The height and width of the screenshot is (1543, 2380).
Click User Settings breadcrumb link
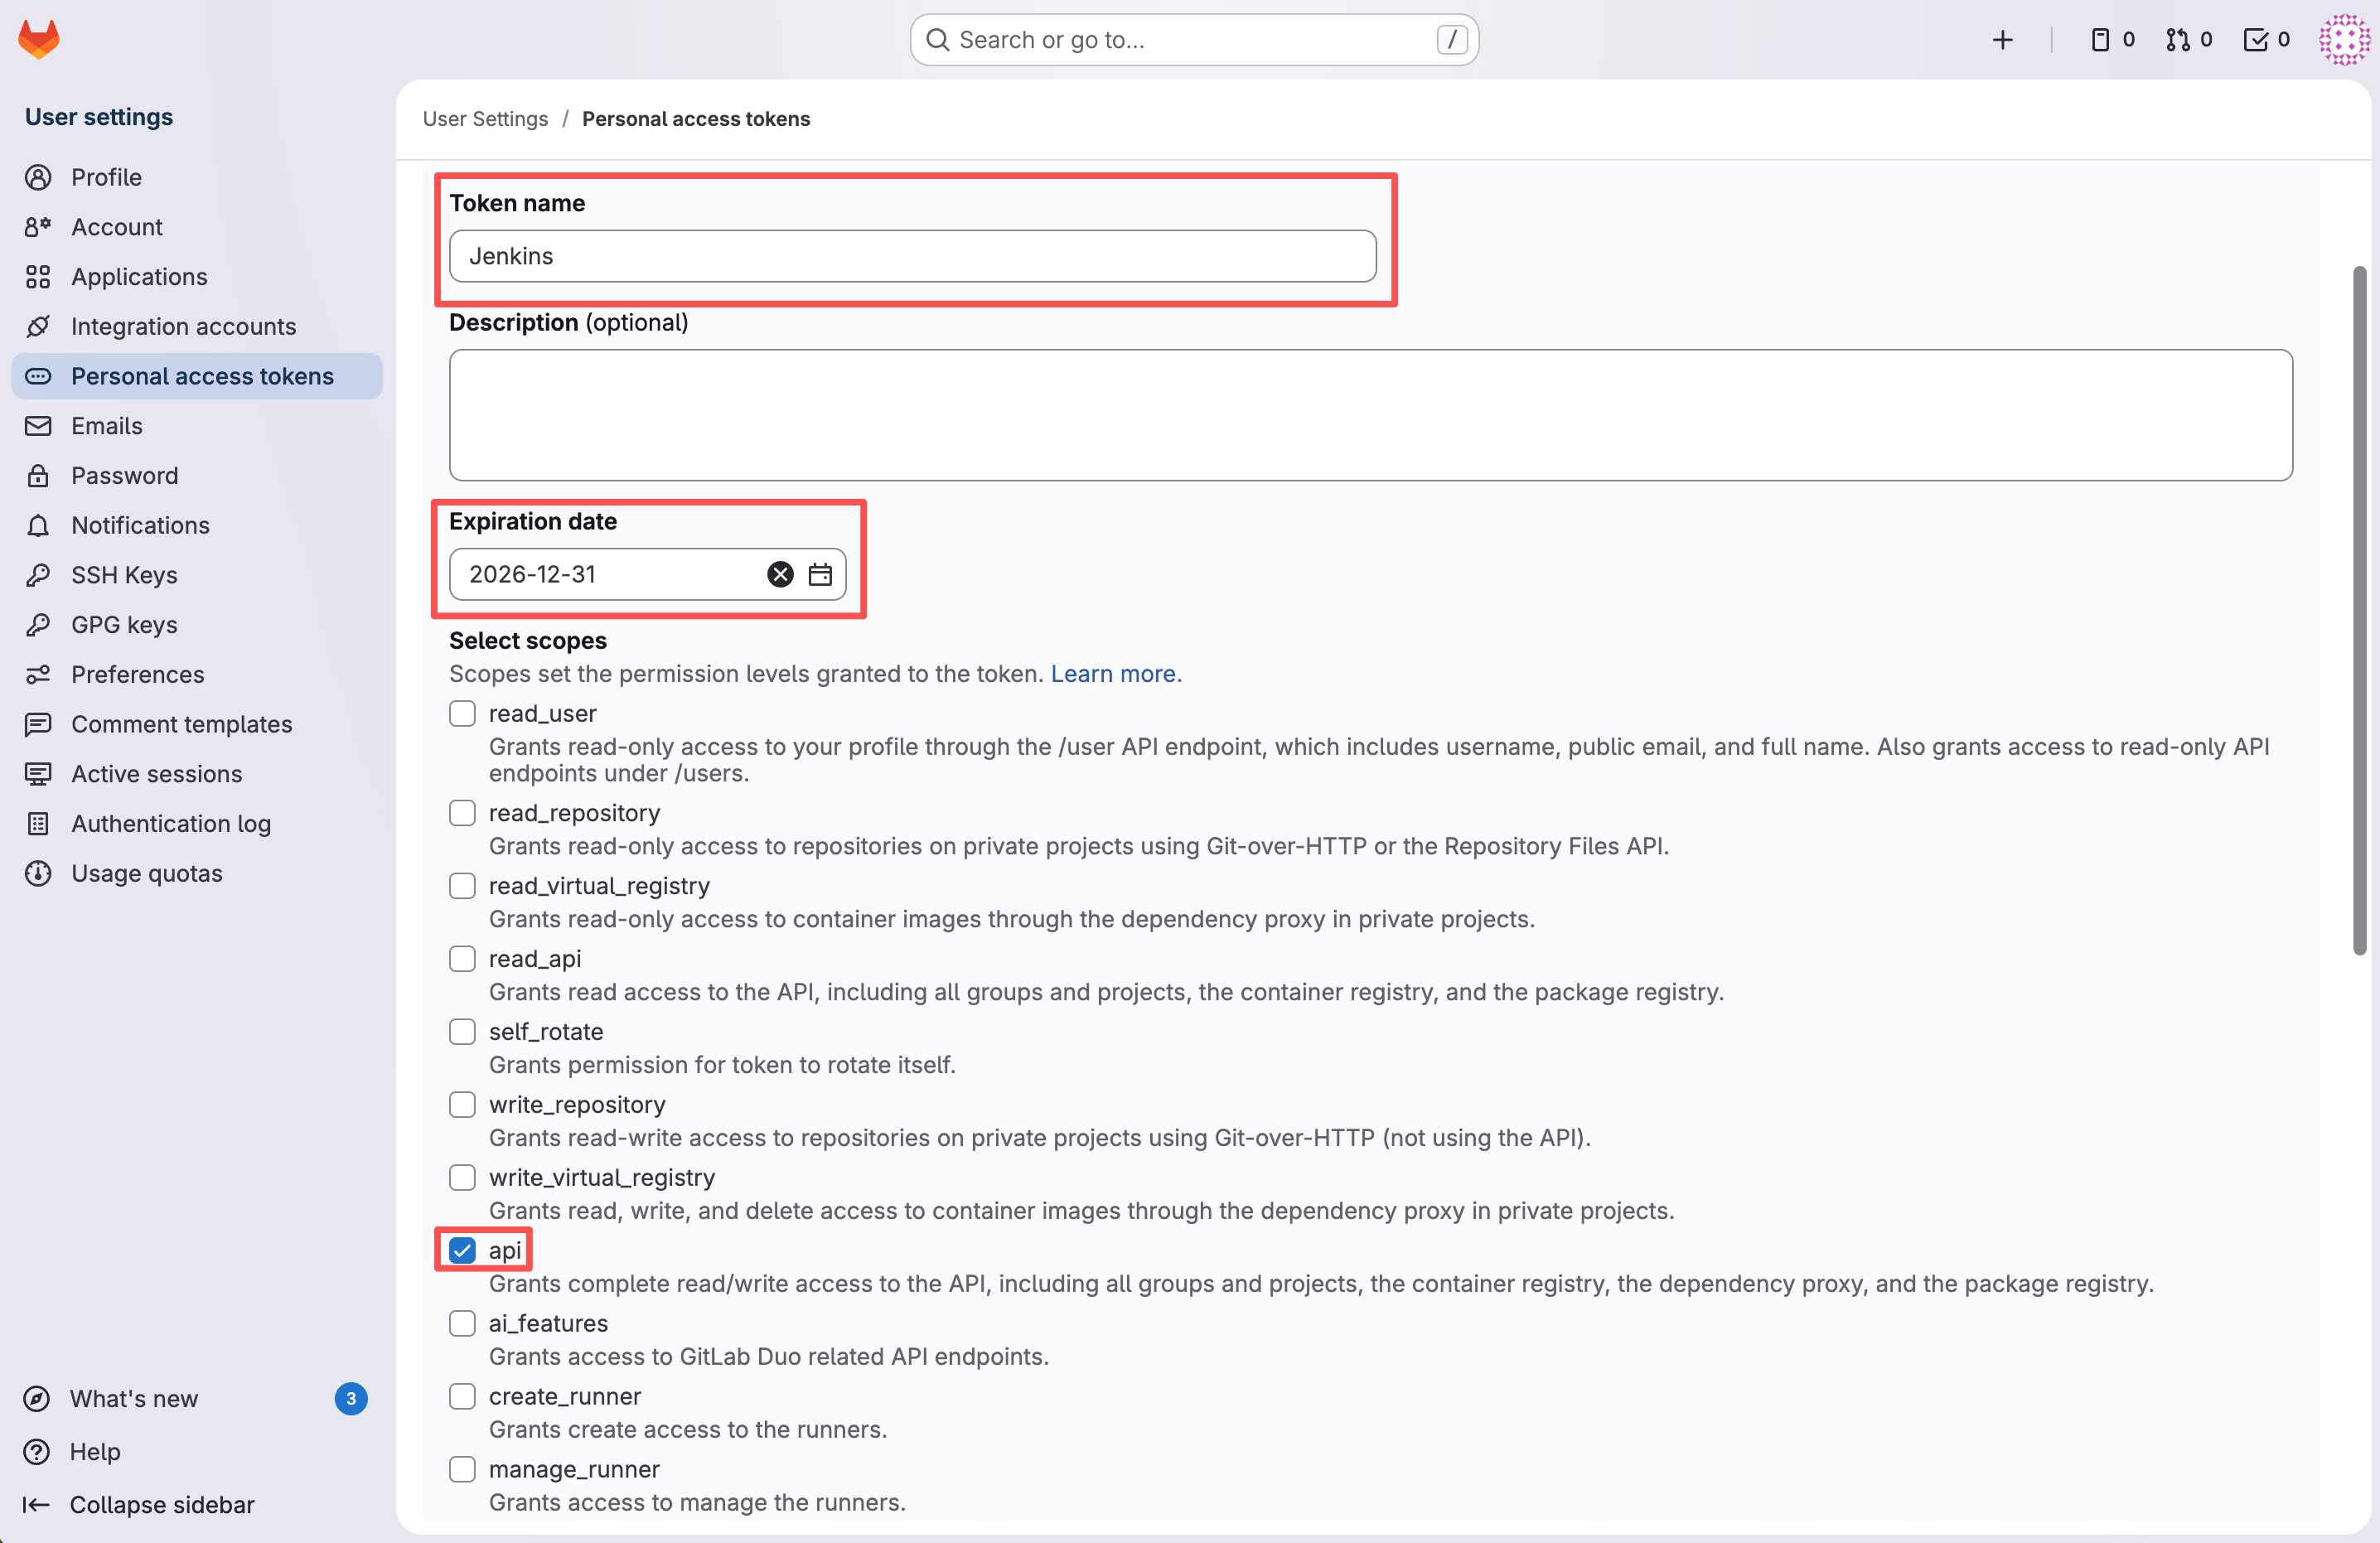tap(485, 119)
